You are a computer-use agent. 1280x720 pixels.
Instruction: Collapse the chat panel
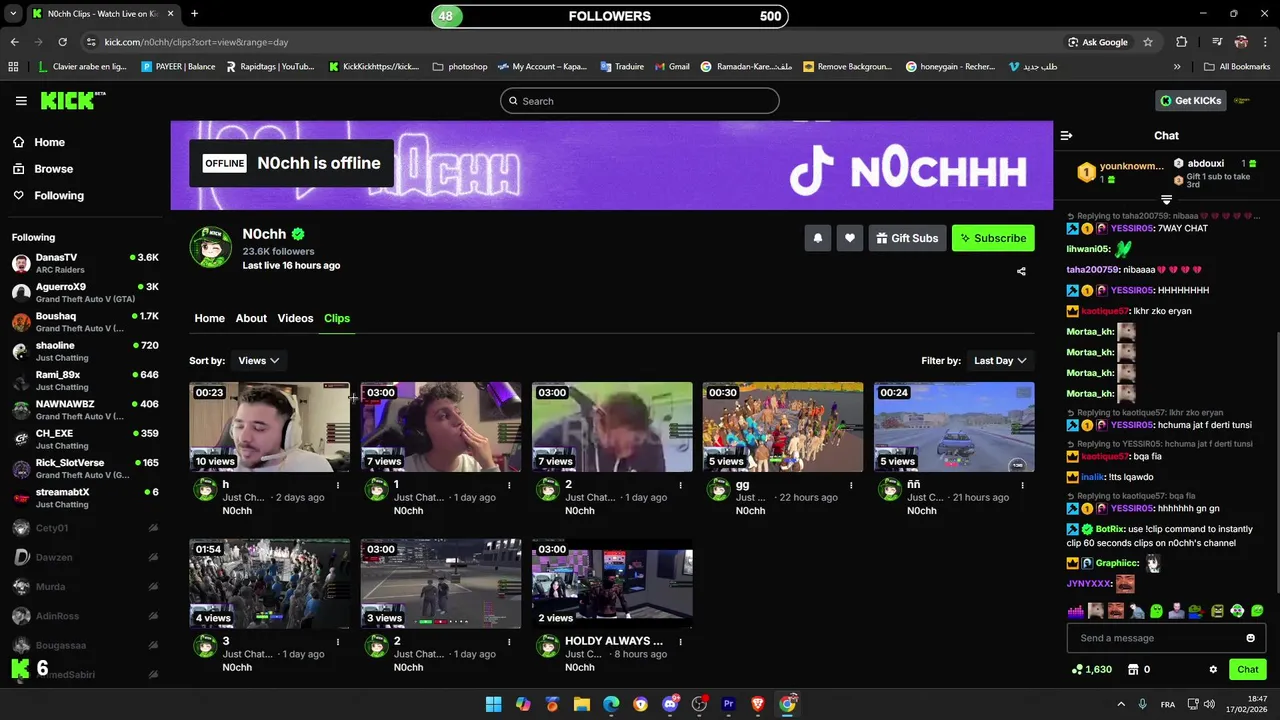[1066, 135]
